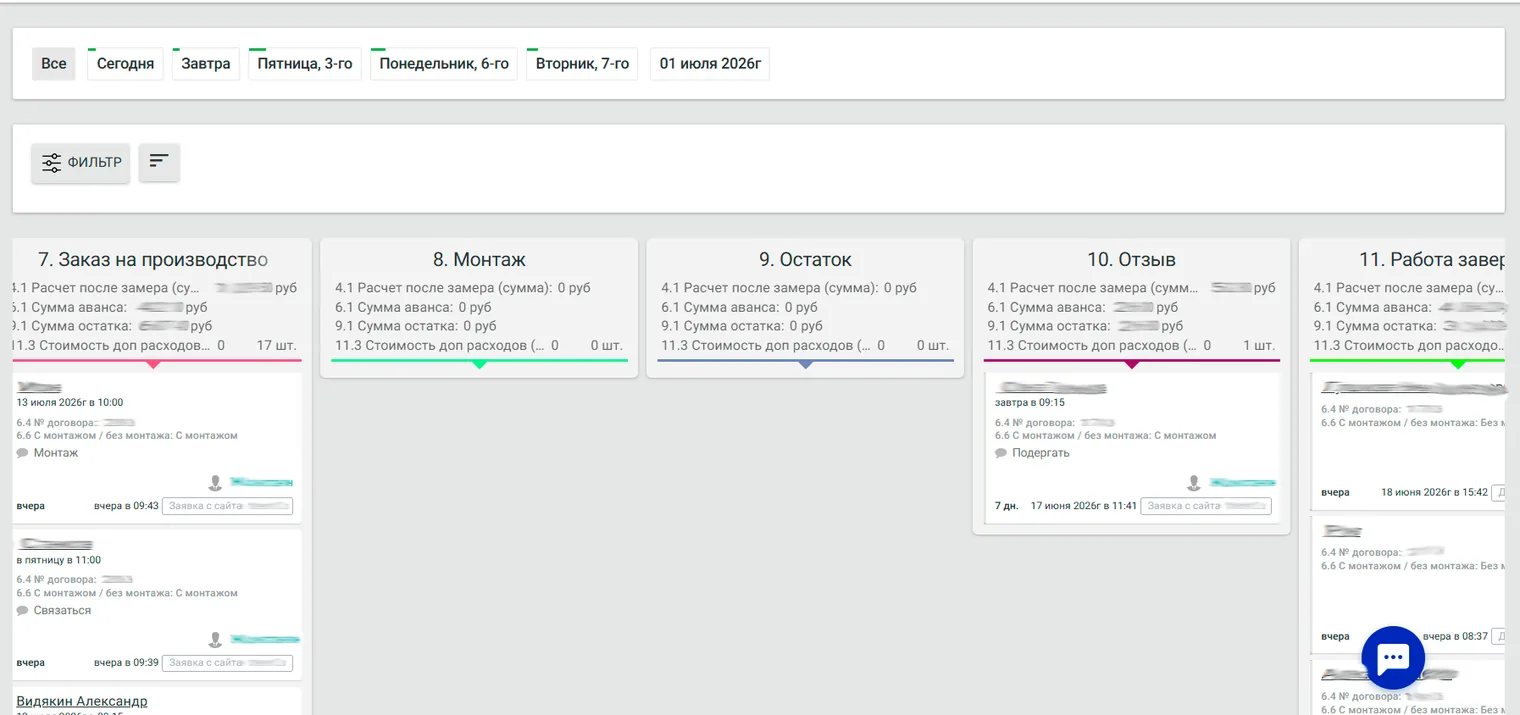Click the Заявка с сайта tag on Подергать card
1520x715 pixels.
click(x=1206, y=506)
